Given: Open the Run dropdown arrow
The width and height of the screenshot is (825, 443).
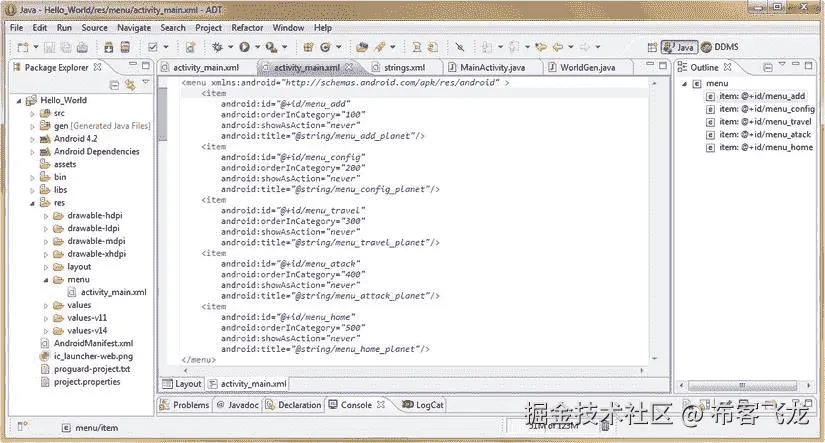Looking at the screenshot, I should coord(257,47).
